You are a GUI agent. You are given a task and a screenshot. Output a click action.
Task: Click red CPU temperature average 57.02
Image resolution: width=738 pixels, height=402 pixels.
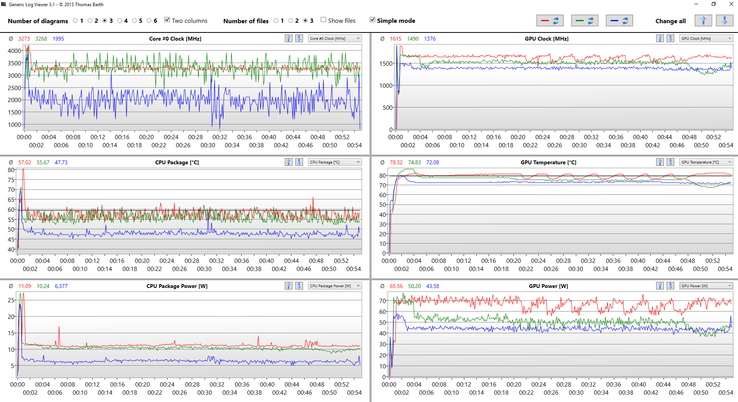point(24,162)
